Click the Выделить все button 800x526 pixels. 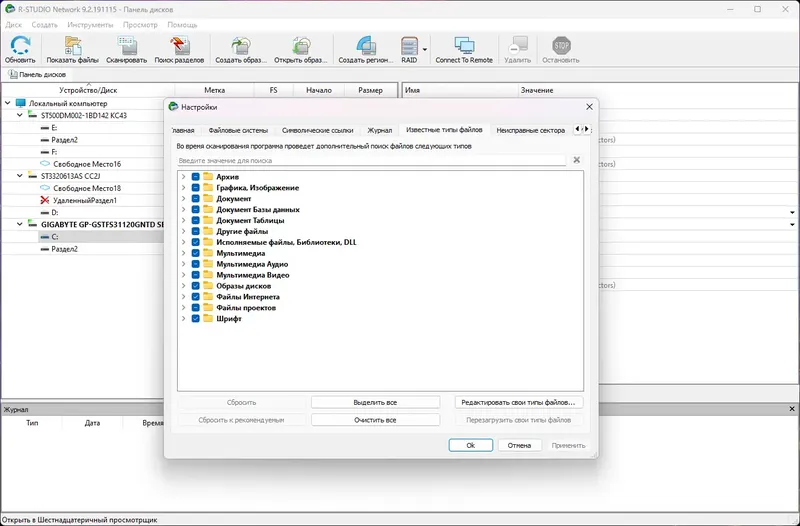tap(375, 403)
